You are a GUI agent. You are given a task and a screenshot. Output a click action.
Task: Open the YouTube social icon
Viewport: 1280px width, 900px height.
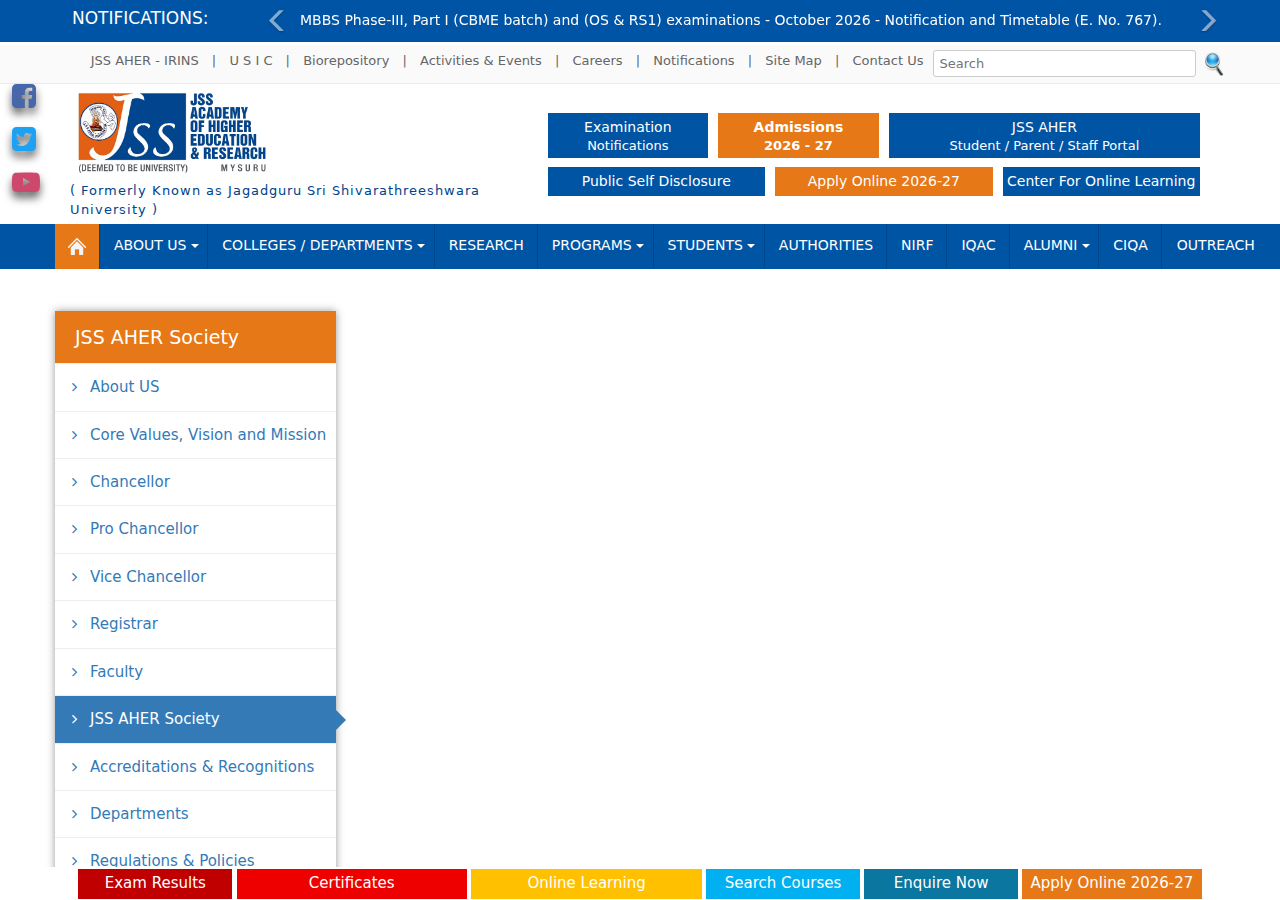26,182
